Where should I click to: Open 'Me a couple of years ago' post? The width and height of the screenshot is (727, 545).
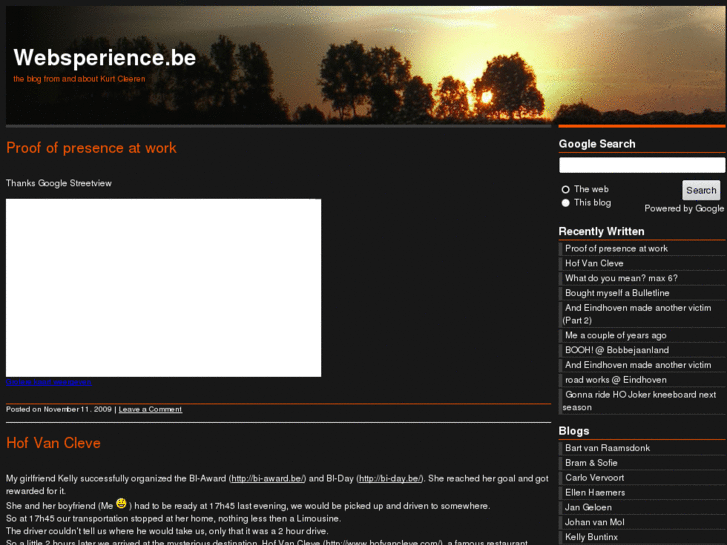616,335
